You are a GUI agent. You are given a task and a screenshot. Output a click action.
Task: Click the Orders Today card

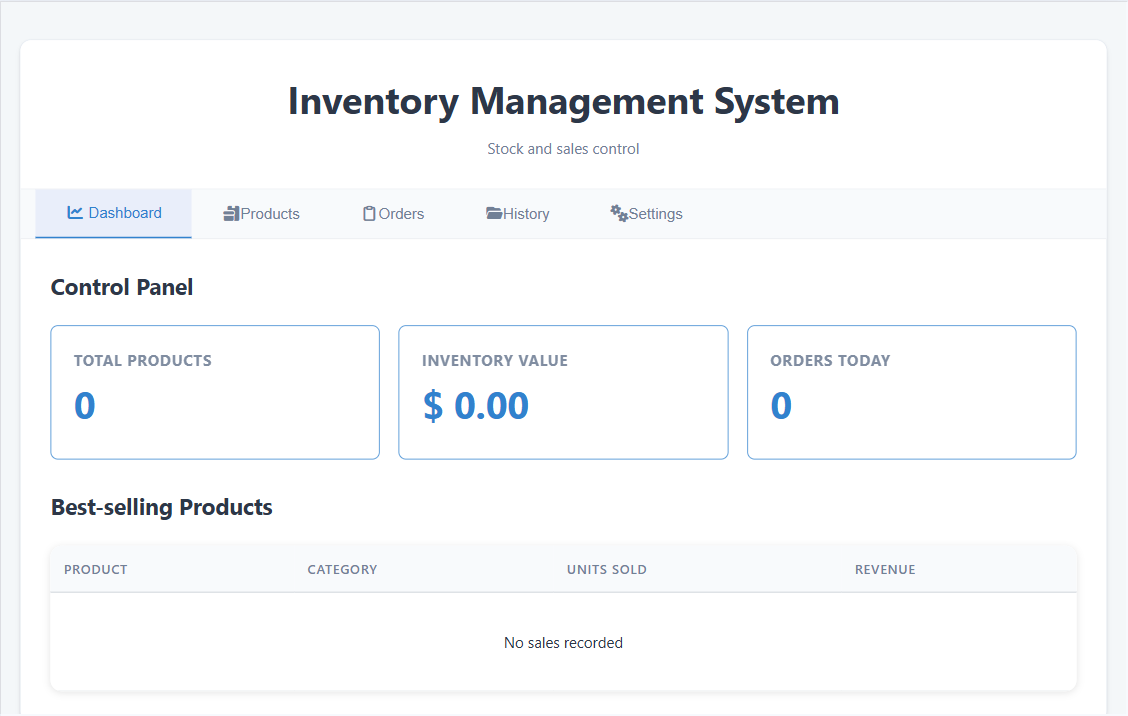tap(911, 391)
